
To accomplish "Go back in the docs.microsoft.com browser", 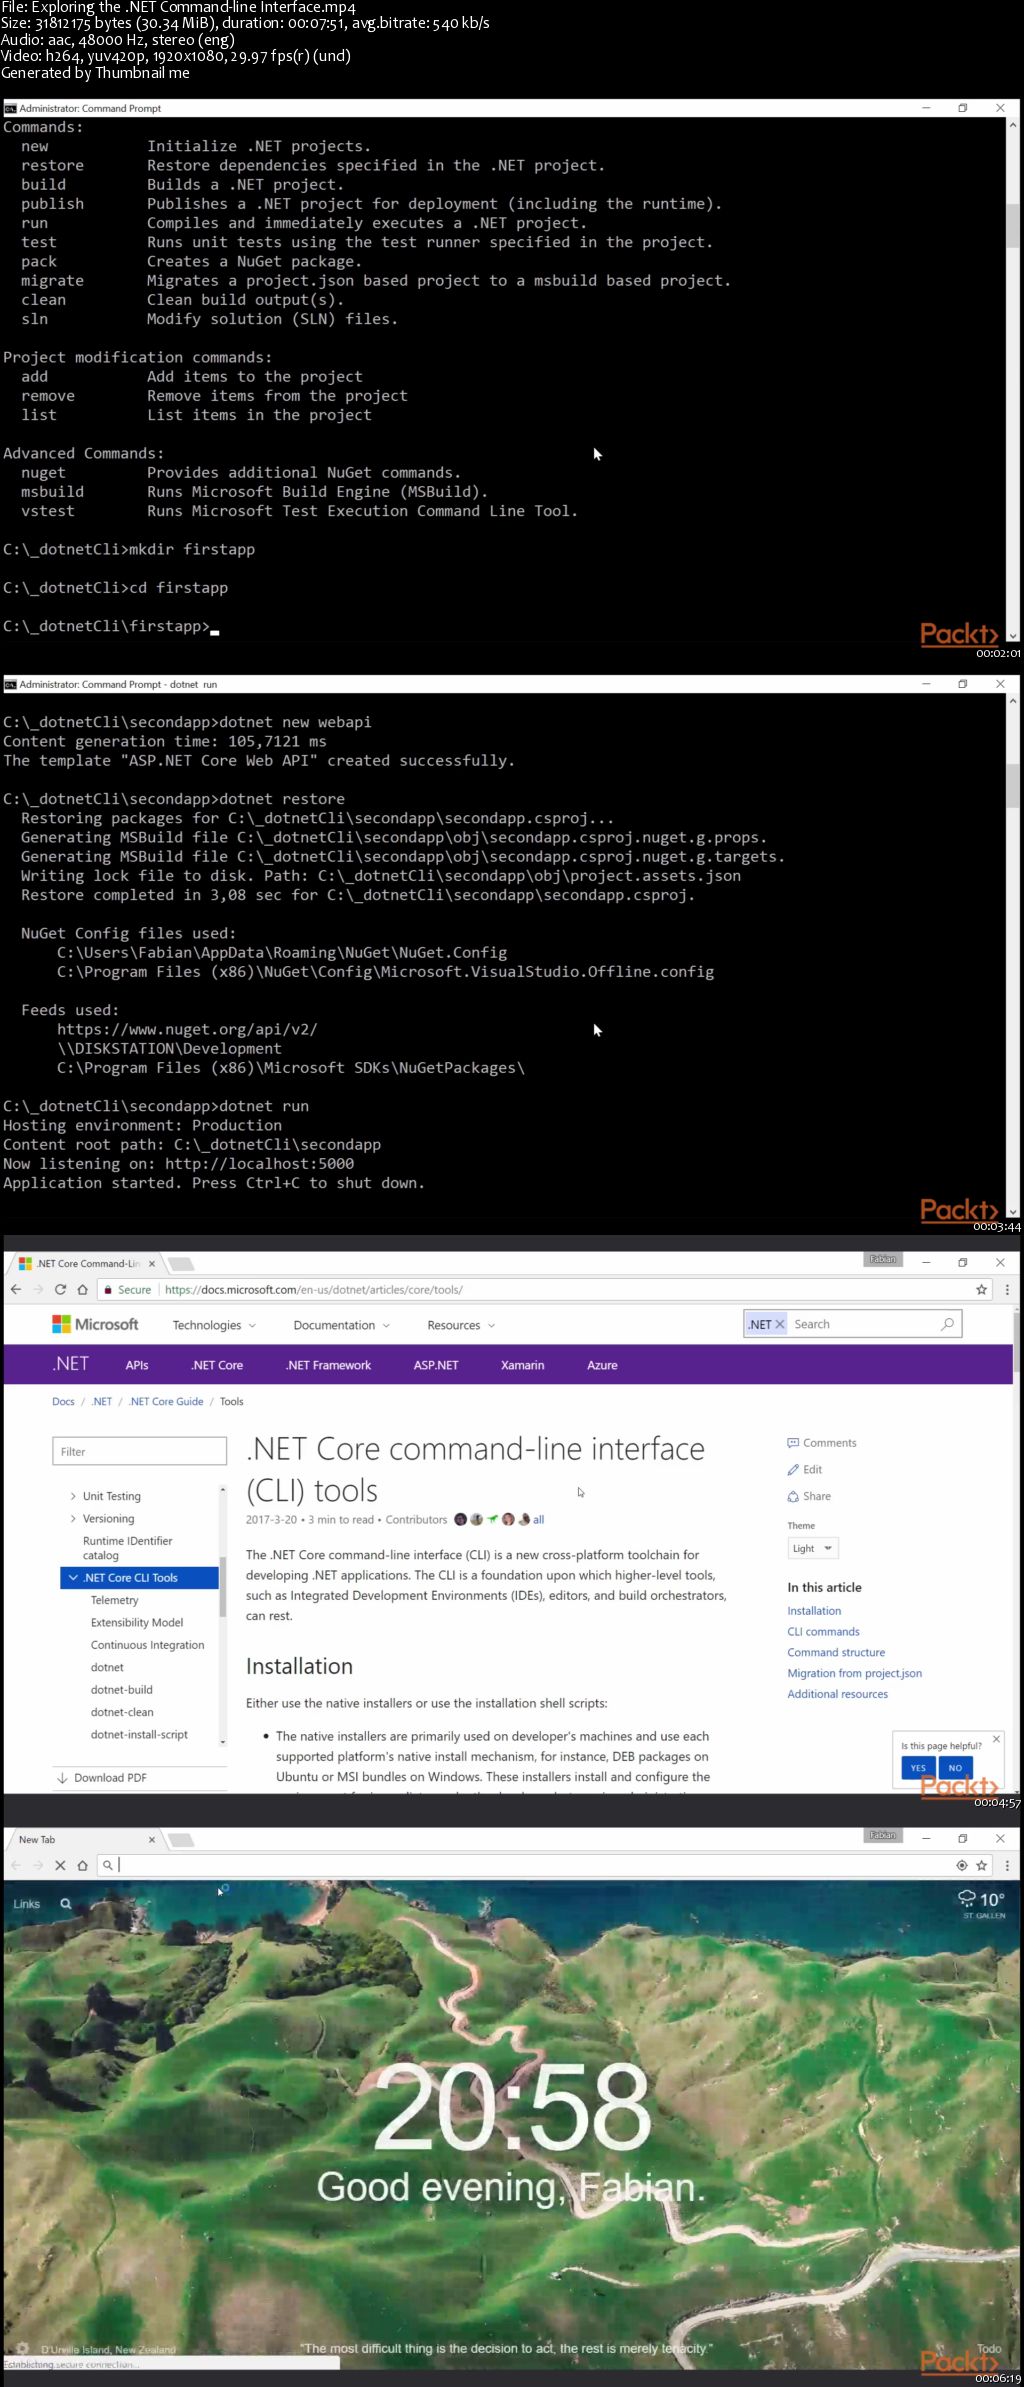I will [x=15, y=1289].
